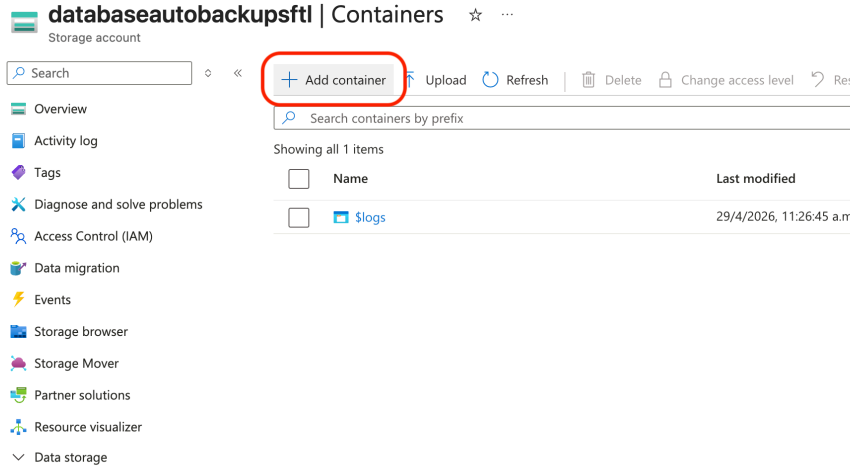Favorite this page with the star icon

click(x=475, y=16)
